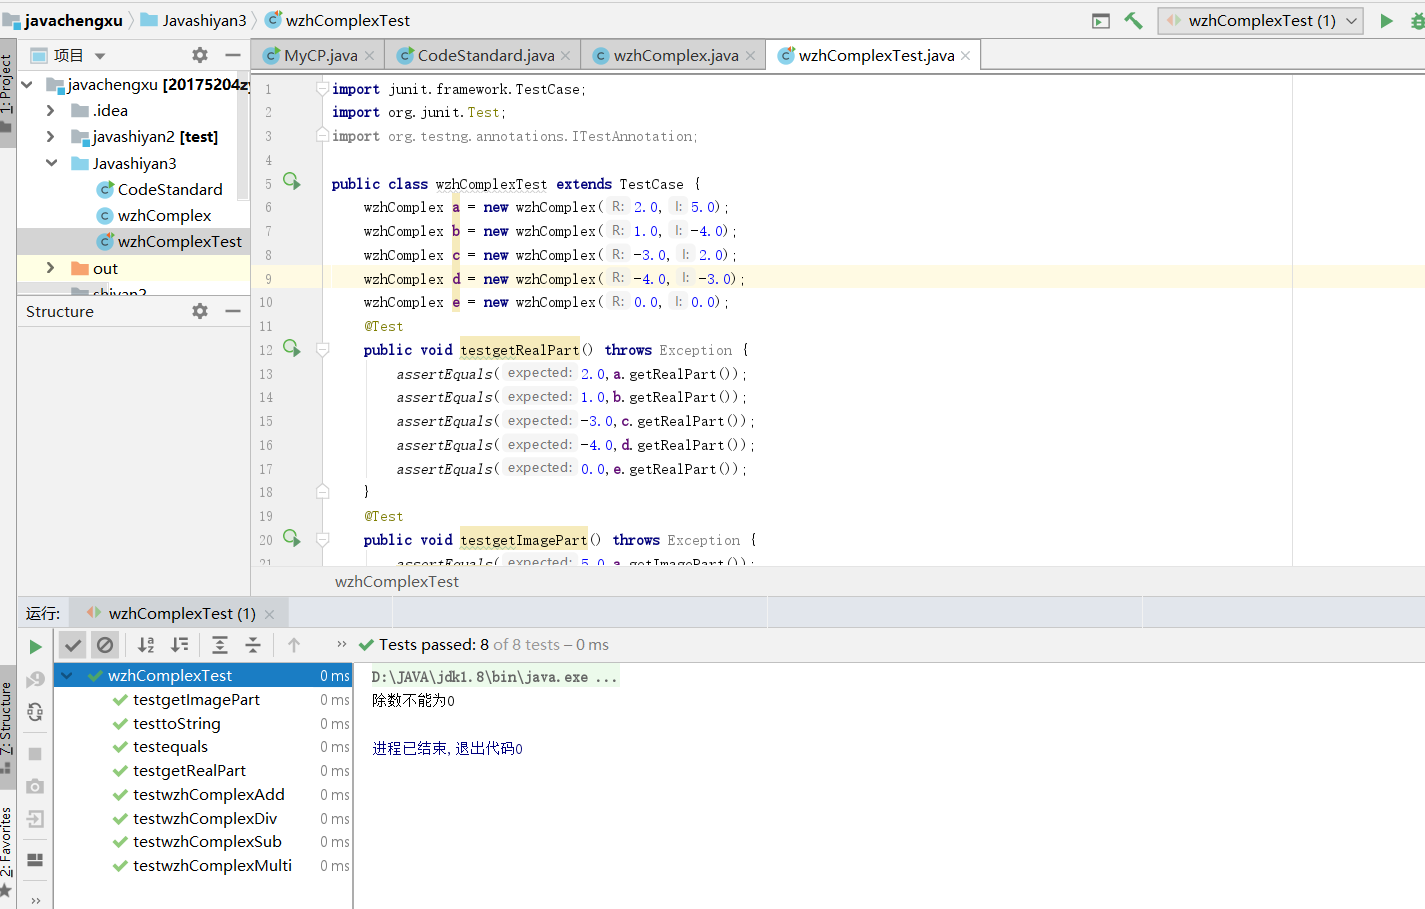
Task: Hide the Project panel with minus icon
Action: pyautogui.click(x=233, y=55)
